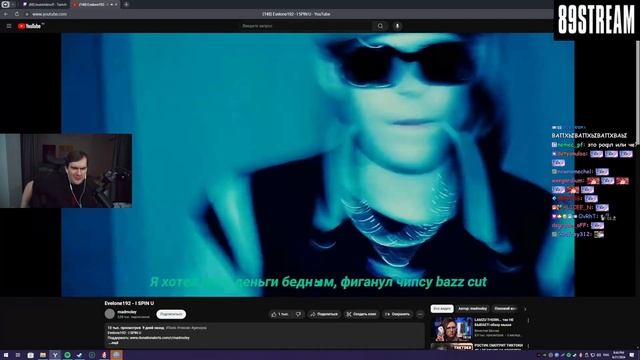Click the www.youtube.com address bar
This screenshot has height=360, width=640.
point(50,14)
